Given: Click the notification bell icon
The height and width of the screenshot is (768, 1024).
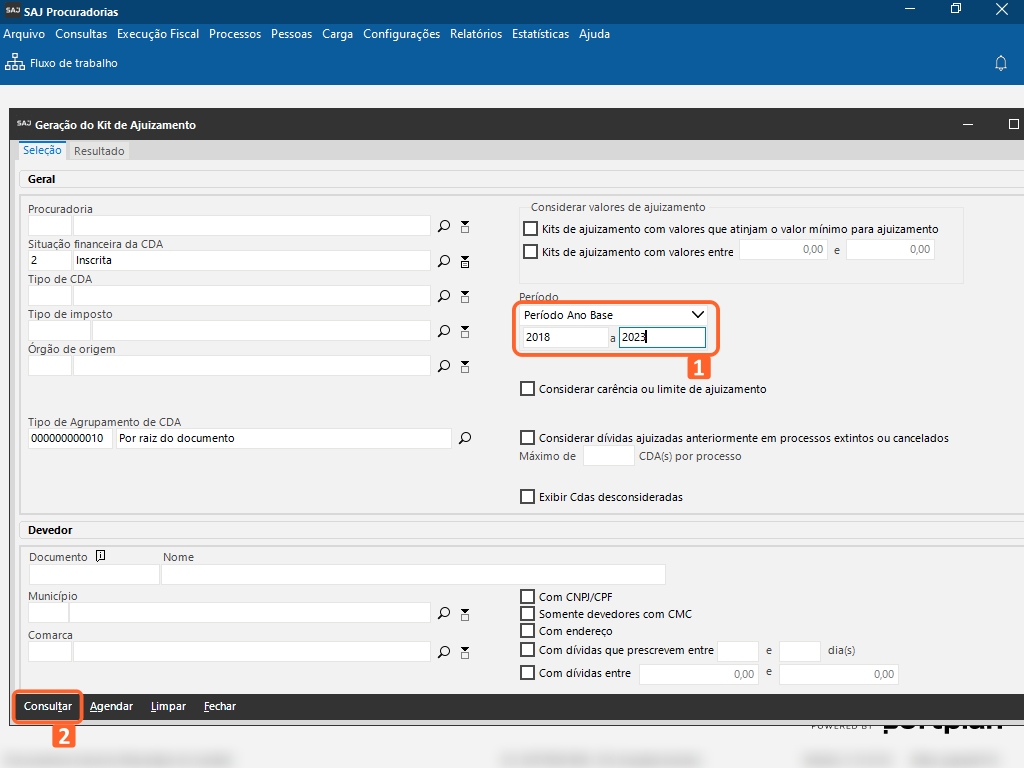Looking at the screenshot, I should point(1000,63).
